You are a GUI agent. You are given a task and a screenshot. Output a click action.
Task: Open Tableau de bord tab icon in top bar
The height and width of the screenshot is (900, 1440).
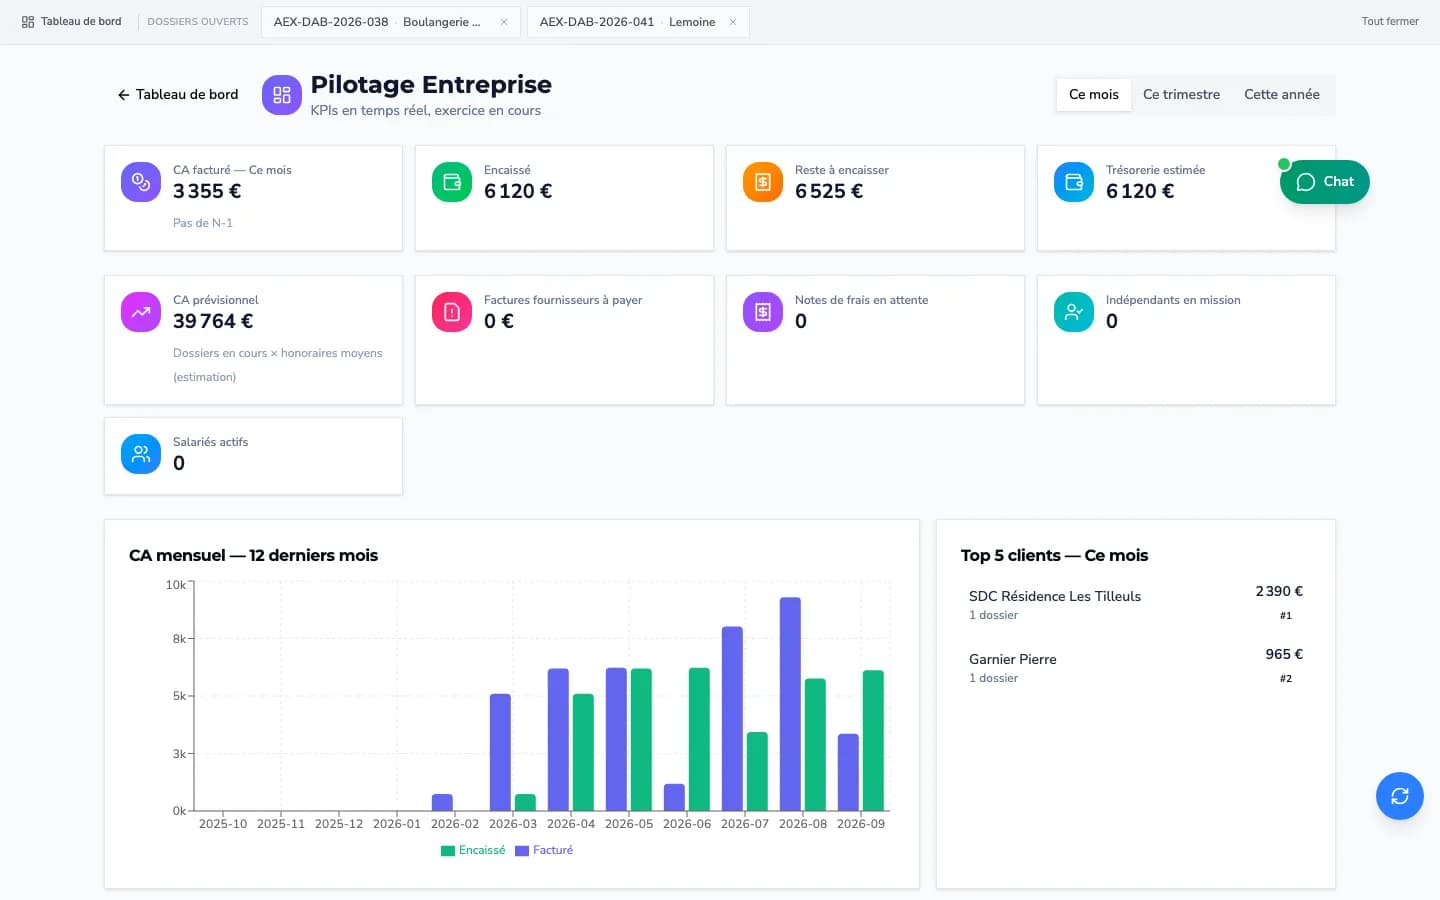[28, 21]
